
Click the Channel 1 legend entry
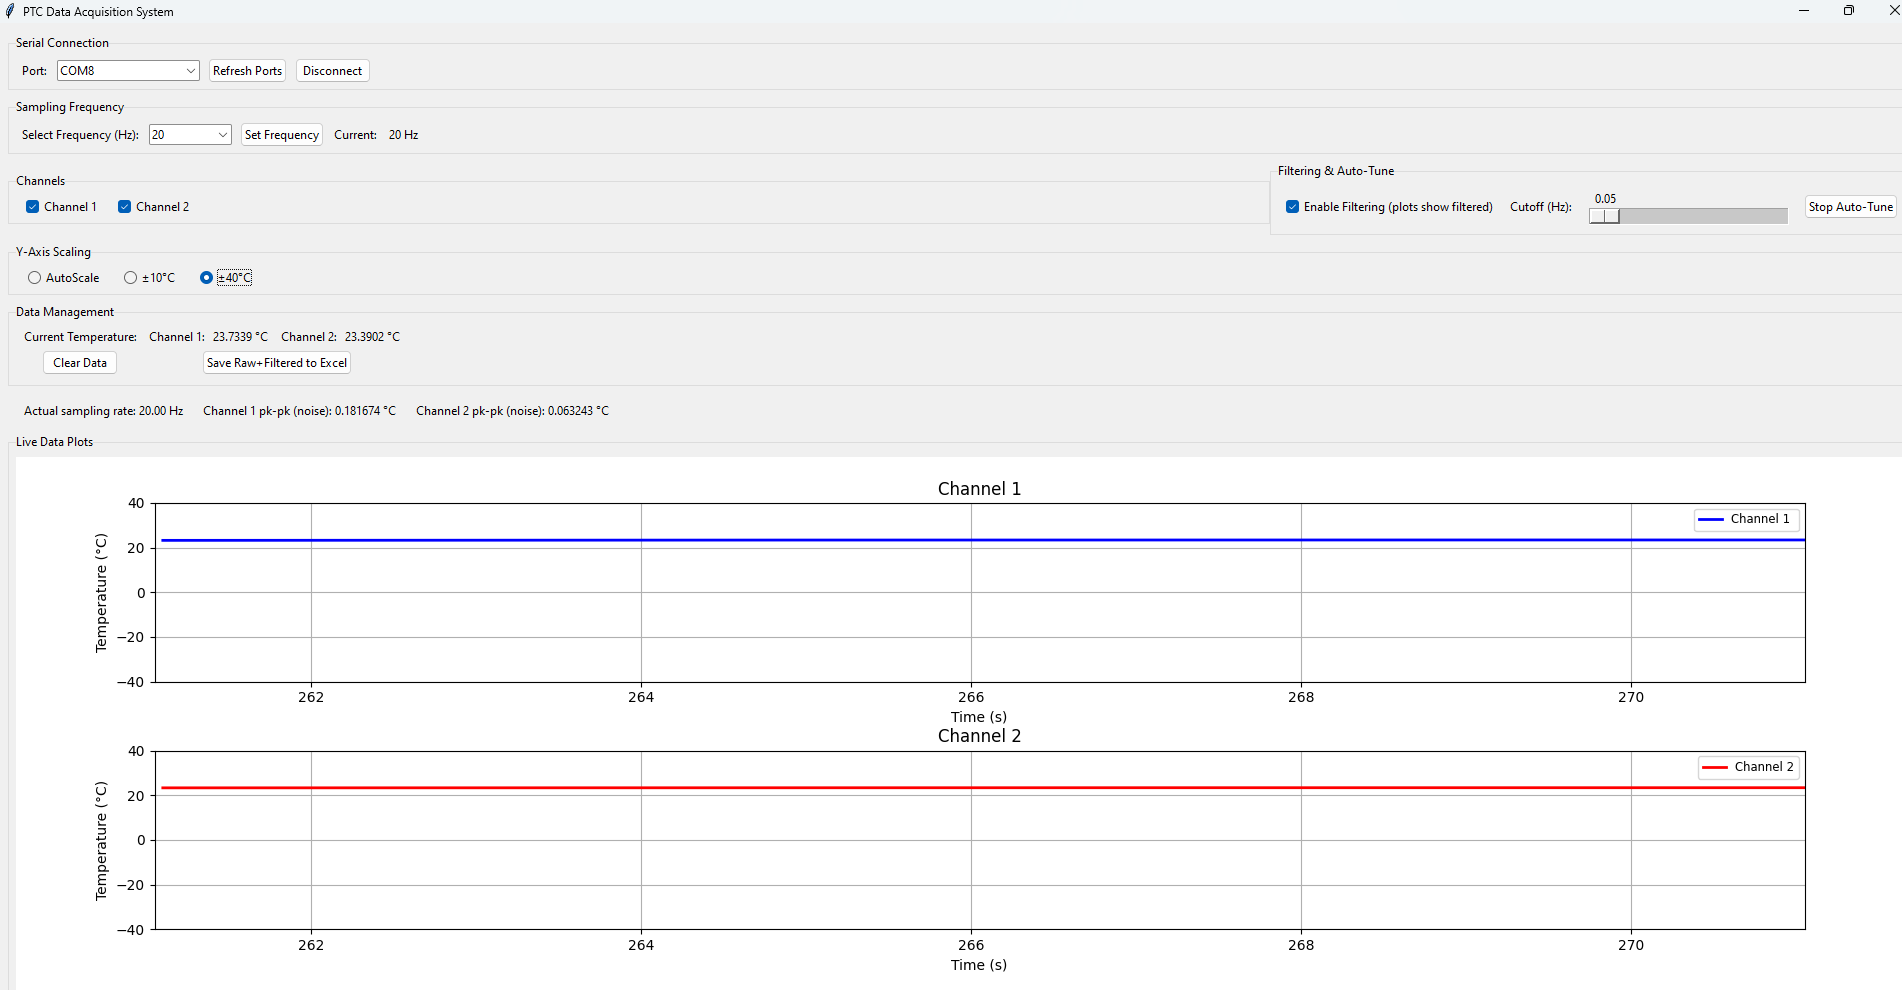[1746, 518]
